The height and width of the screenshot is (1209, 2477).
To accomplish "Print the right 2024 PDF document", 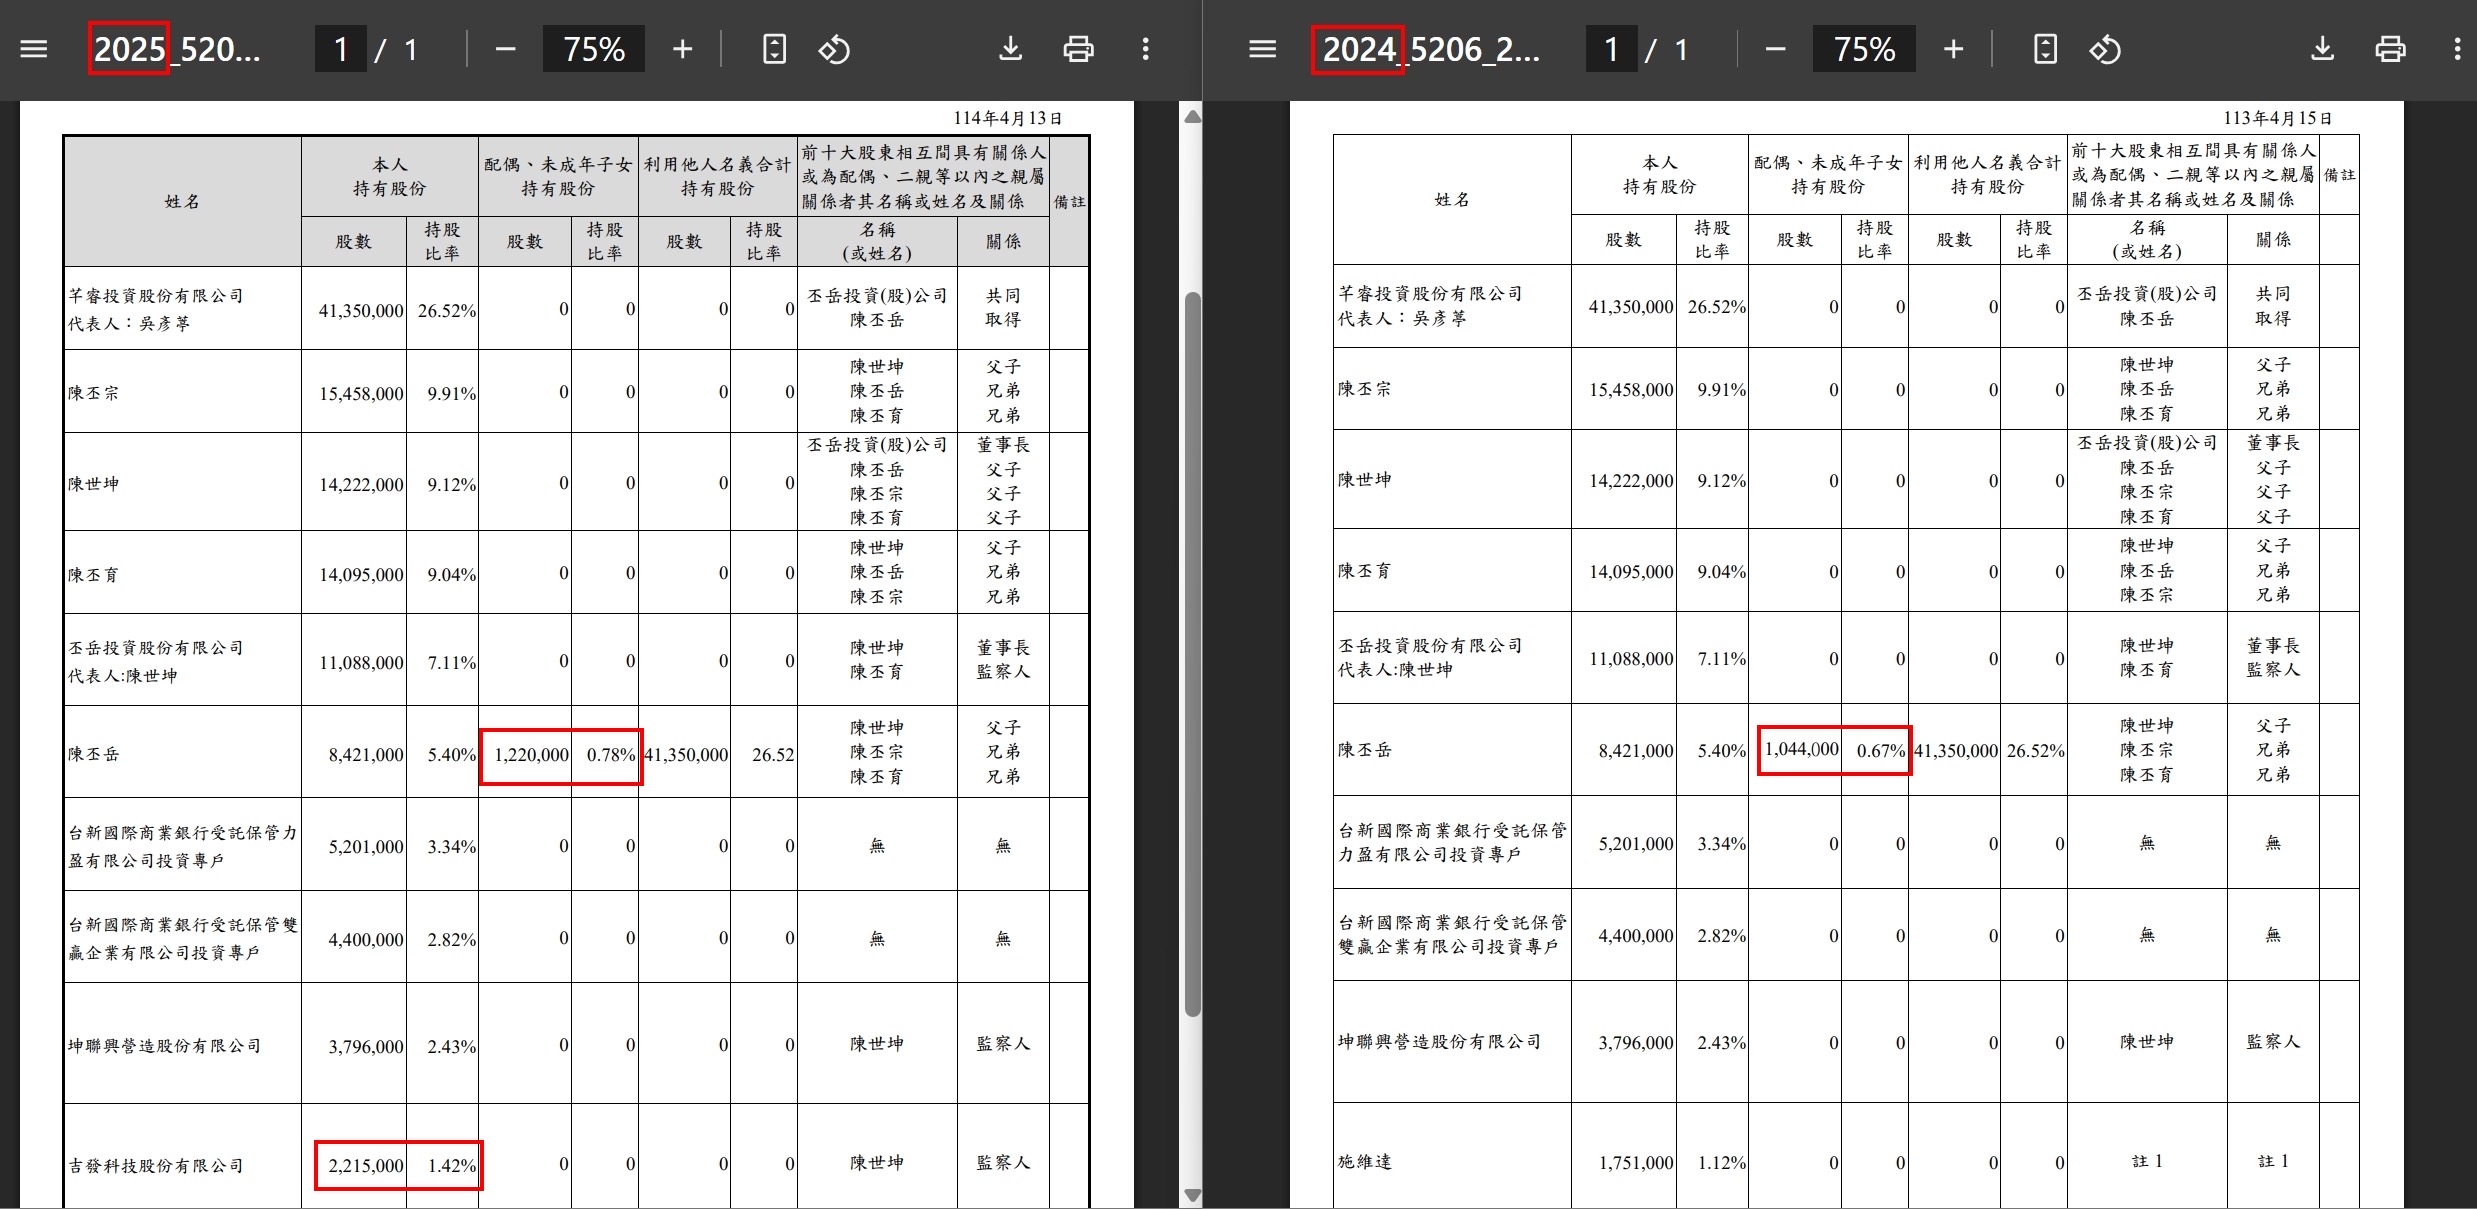I will click(2391, 49).
